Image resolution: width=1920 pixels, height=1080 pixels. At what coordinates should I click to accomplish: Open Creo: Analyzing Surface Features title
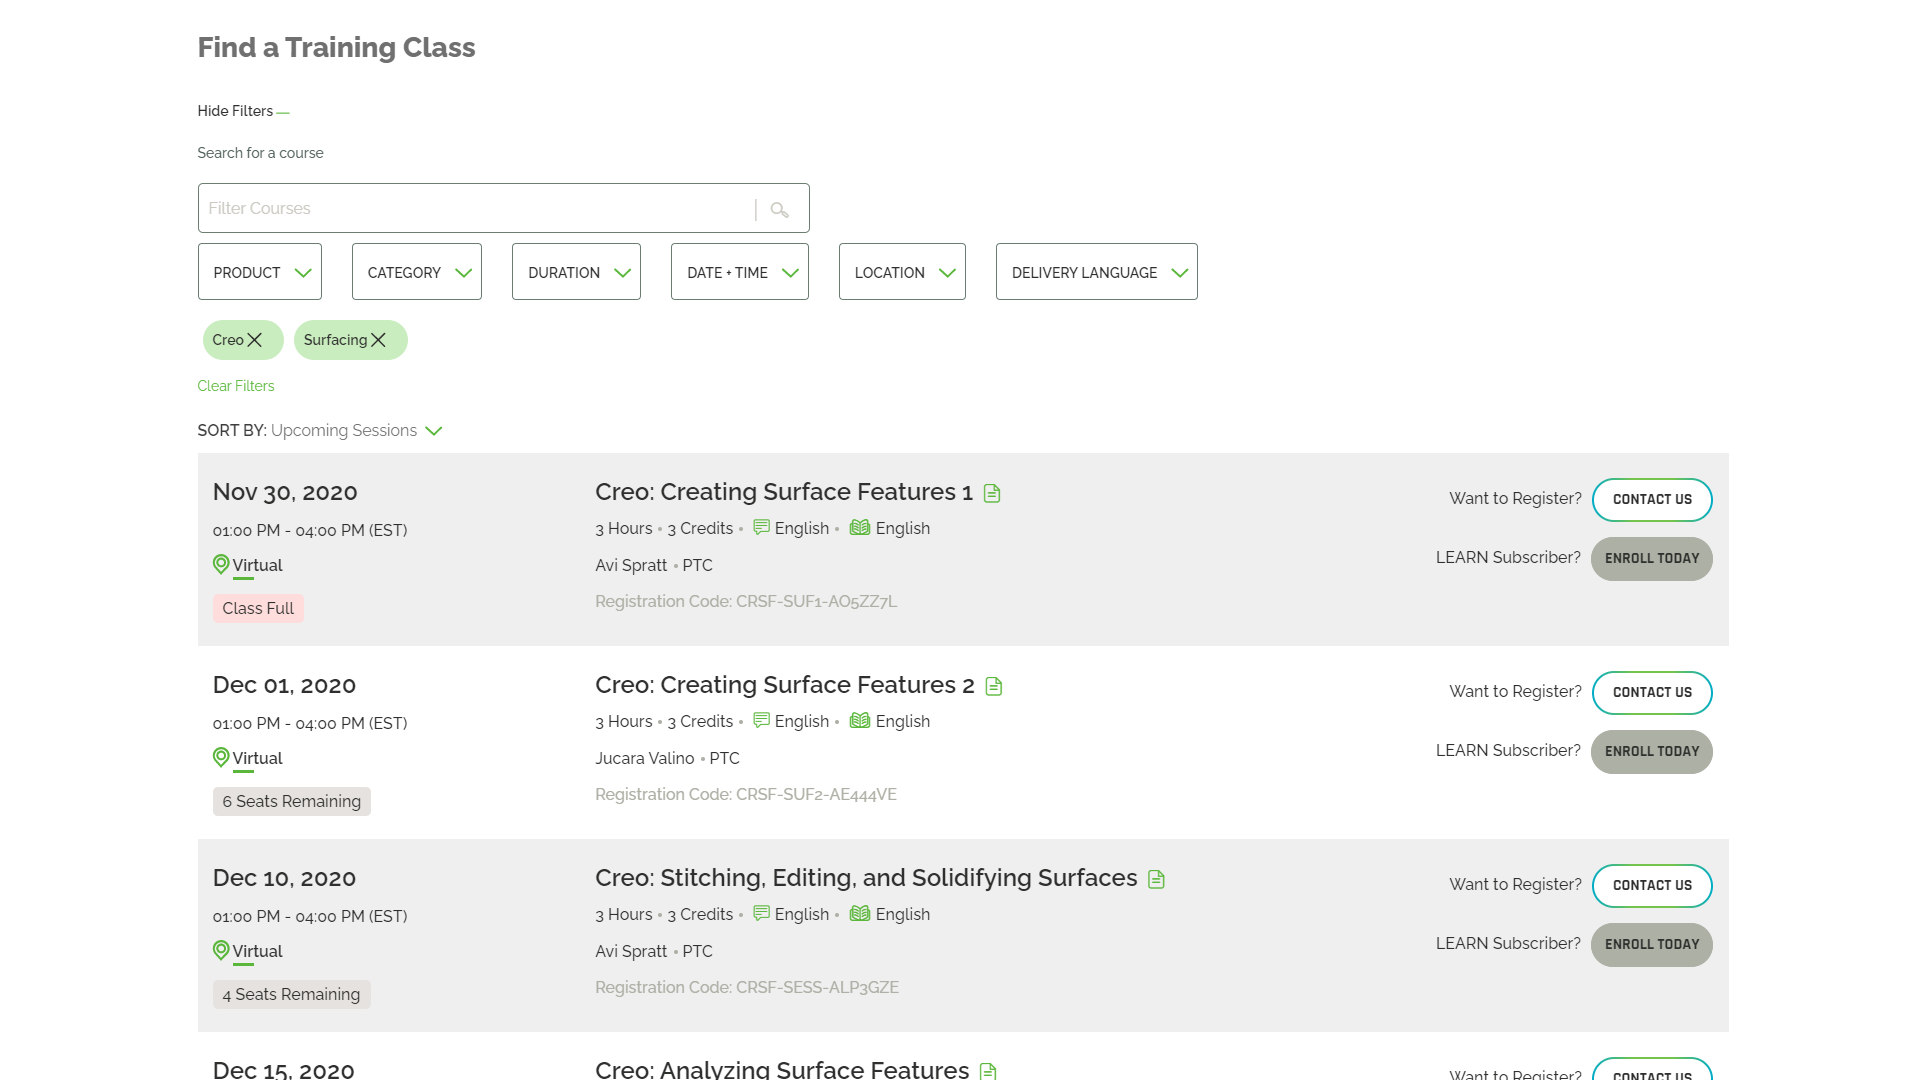click(782, 1069)
